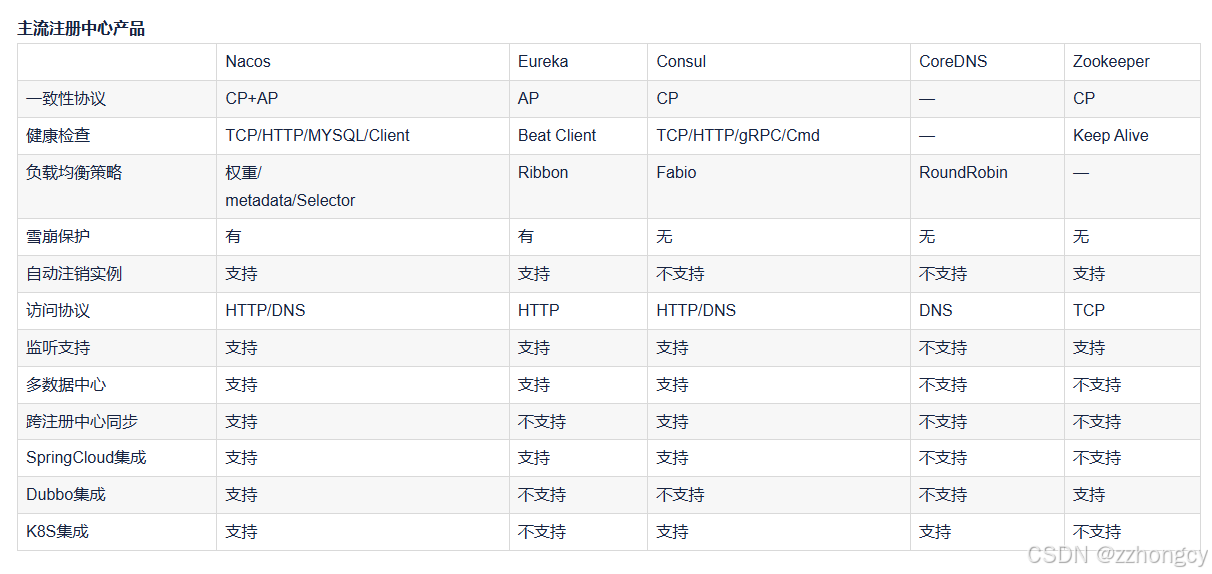
Task: Click the 雪崩保护 row label
Action: tap(58, 237)
